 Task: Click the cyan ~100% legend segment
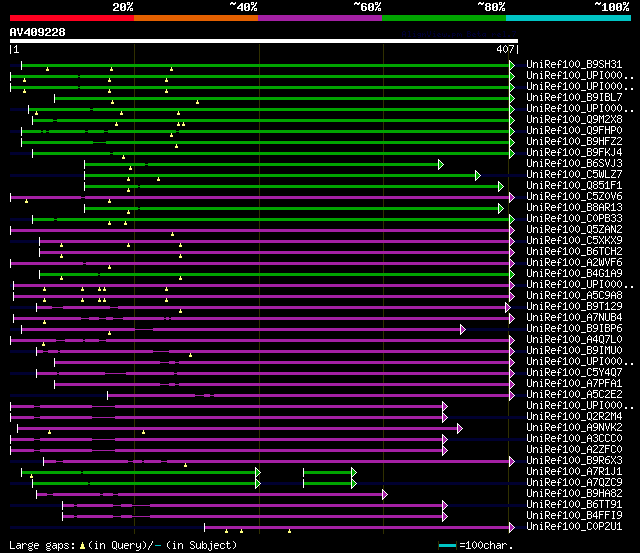coord(569,18)
